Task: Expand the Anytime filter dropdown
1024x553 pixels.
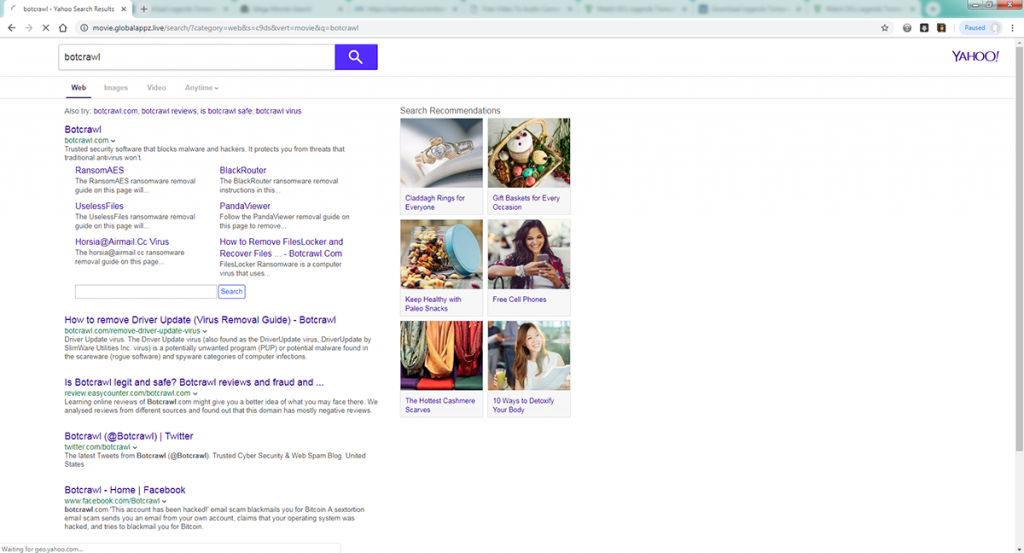Action: pyautogui.click(x=201, y=87)
